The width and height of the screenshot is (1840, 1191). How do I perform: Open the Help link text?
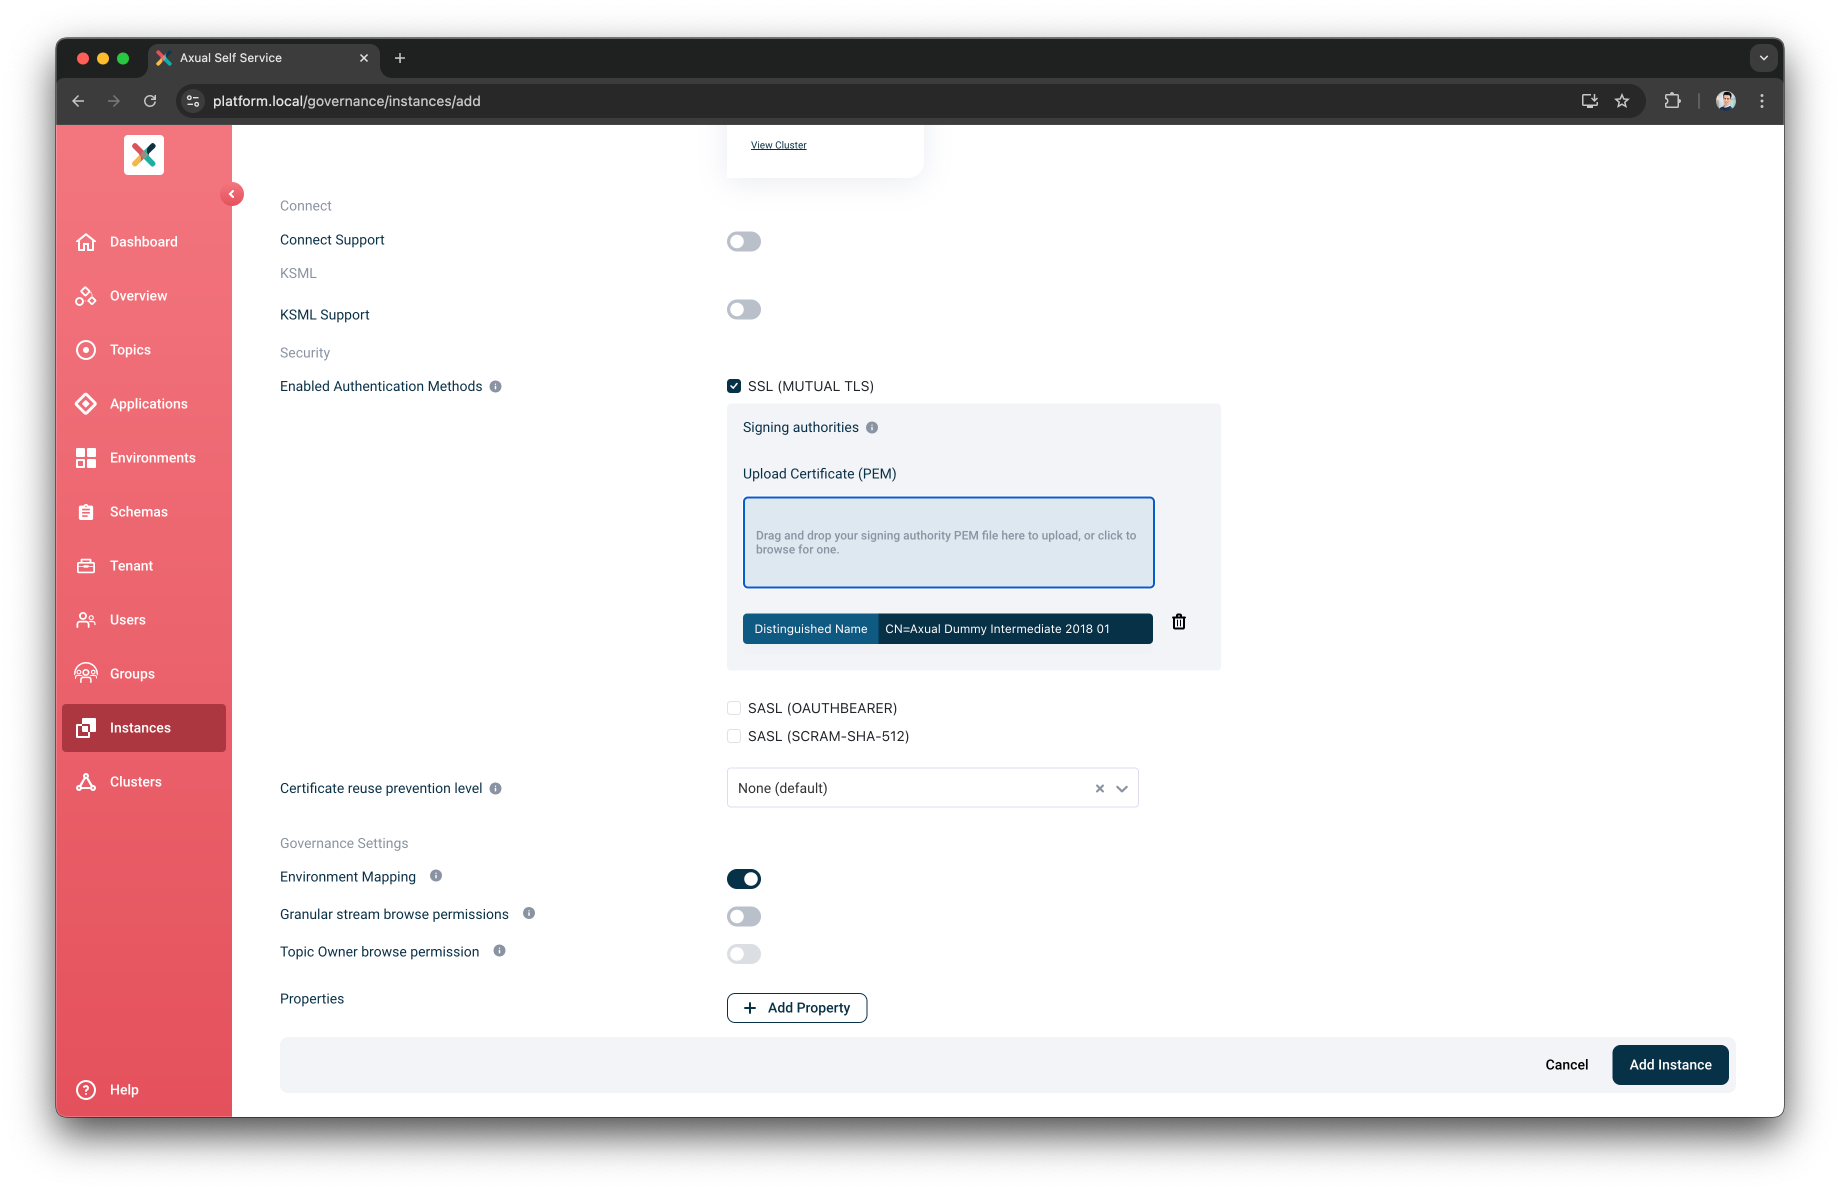(x=124, y=1090)
